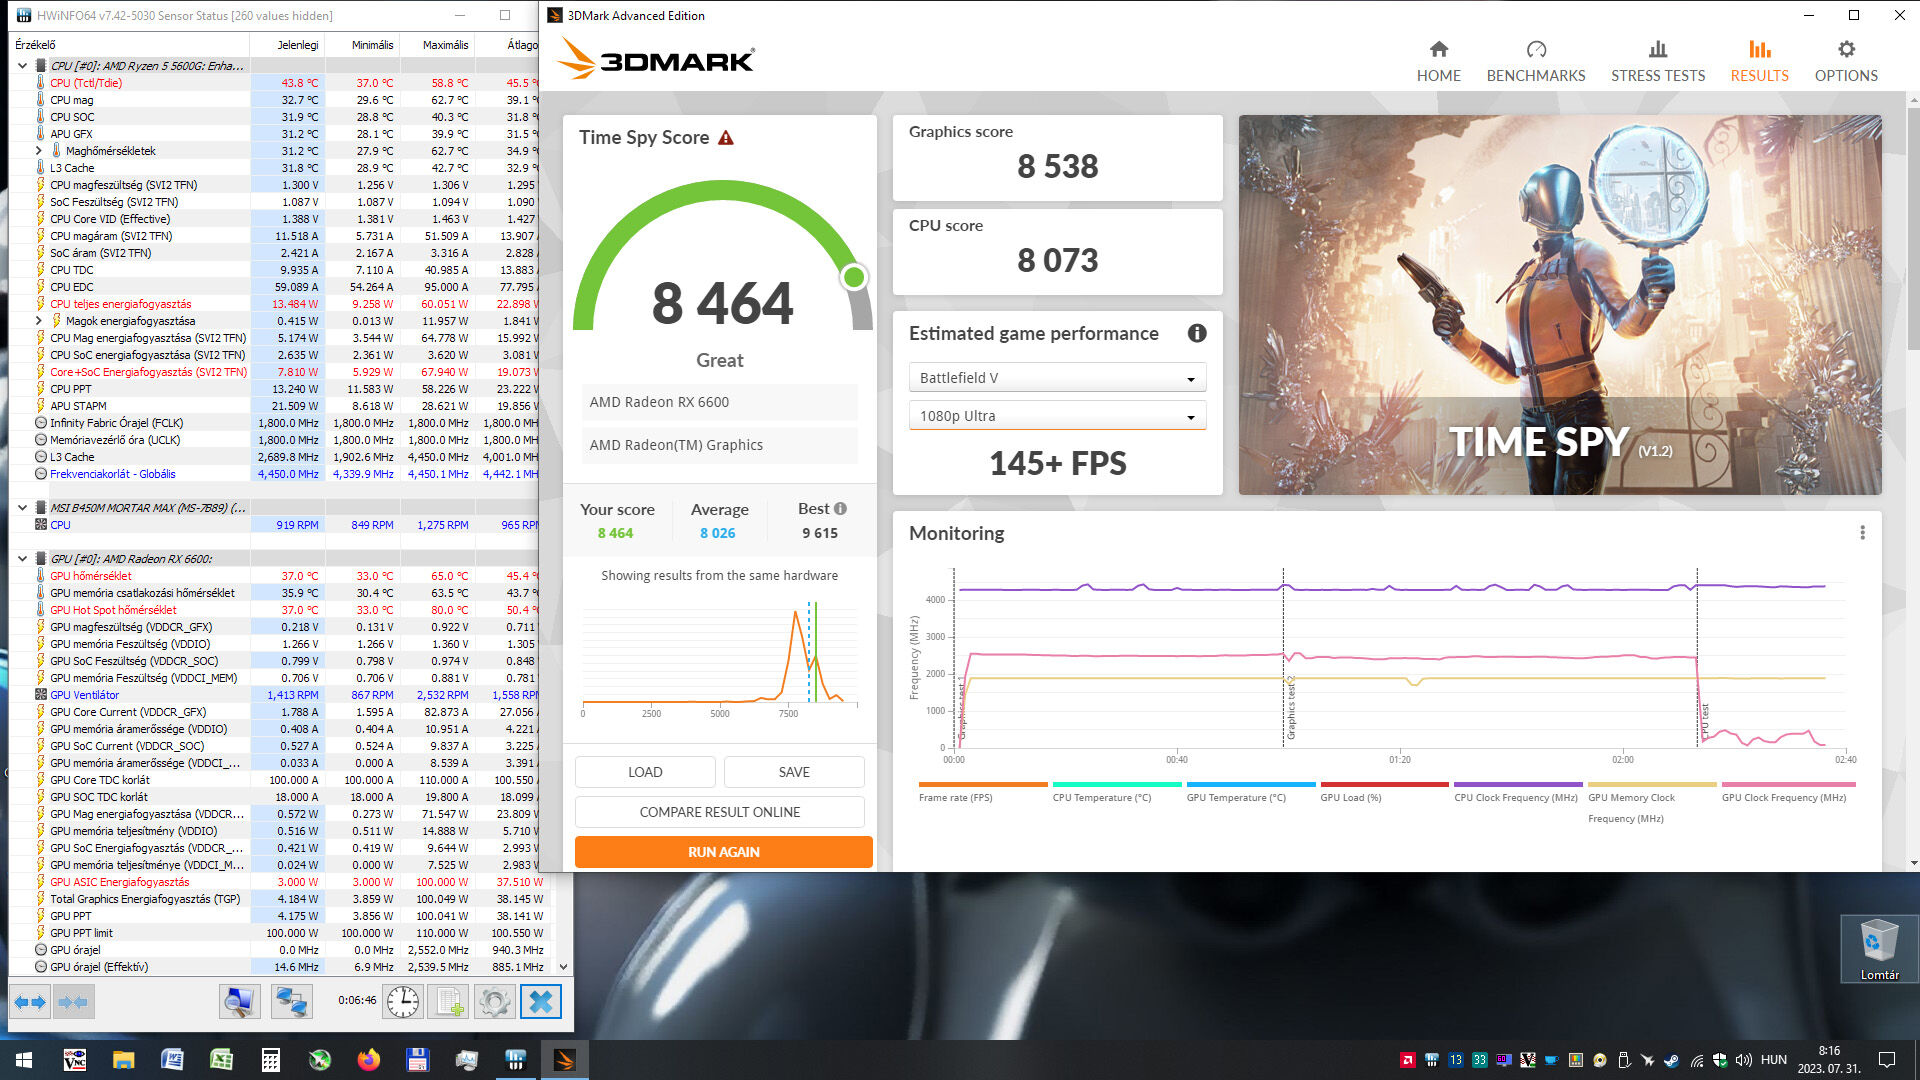Select the RESULTS tab
The image size is (1920, 1080).
[1759, 61]
